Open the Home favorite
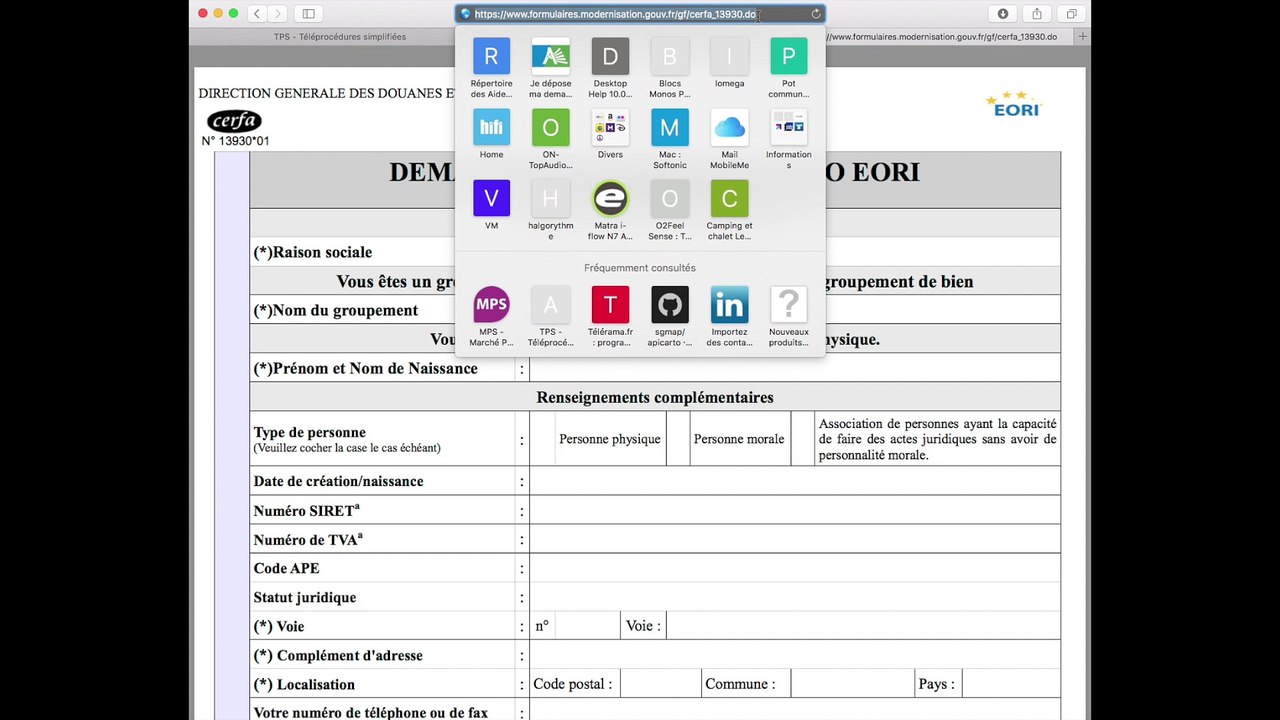 [x=491, y=135]
